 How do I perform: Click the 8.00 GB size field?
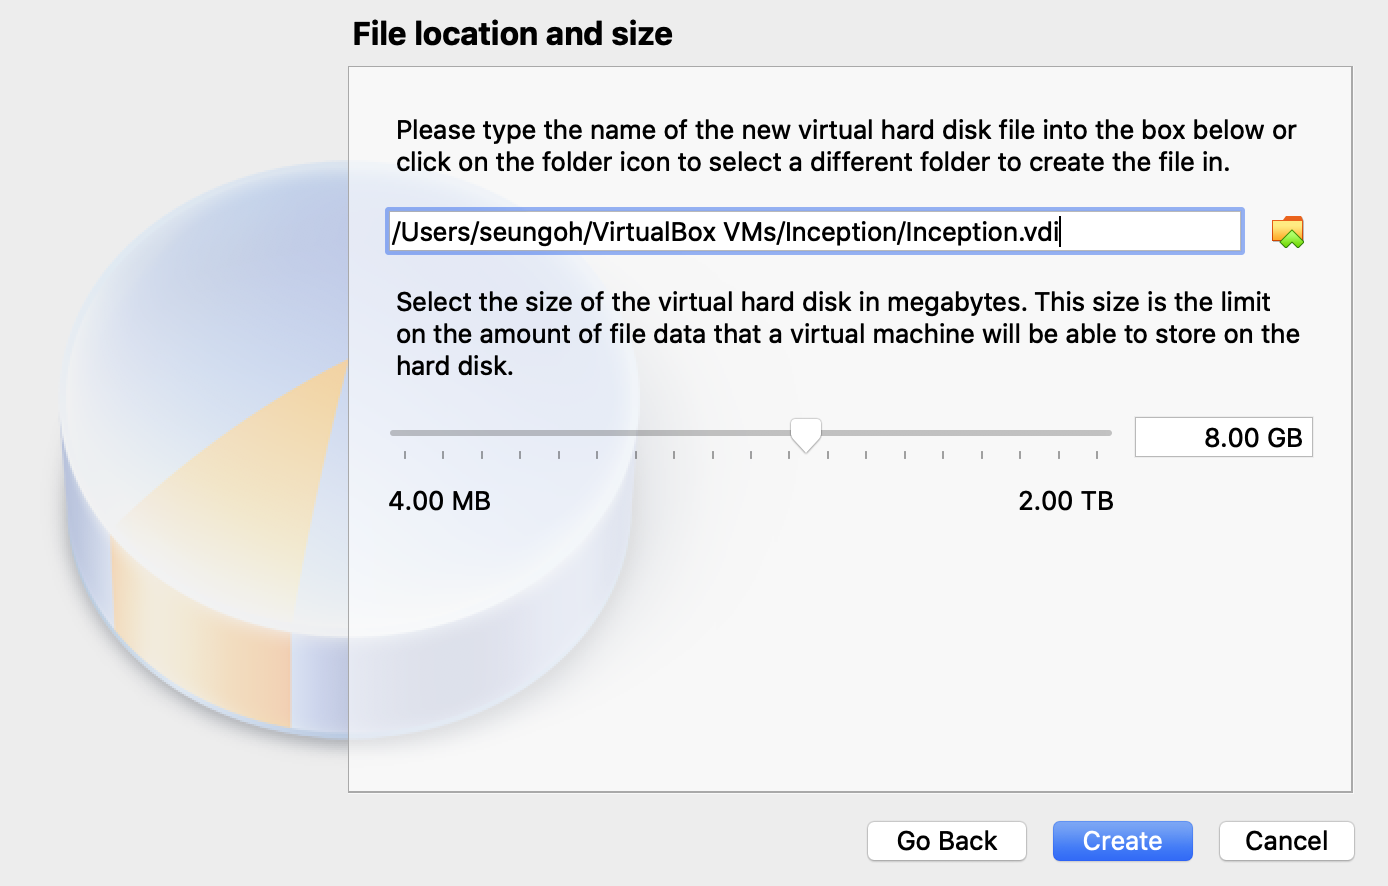[1223, 437]
